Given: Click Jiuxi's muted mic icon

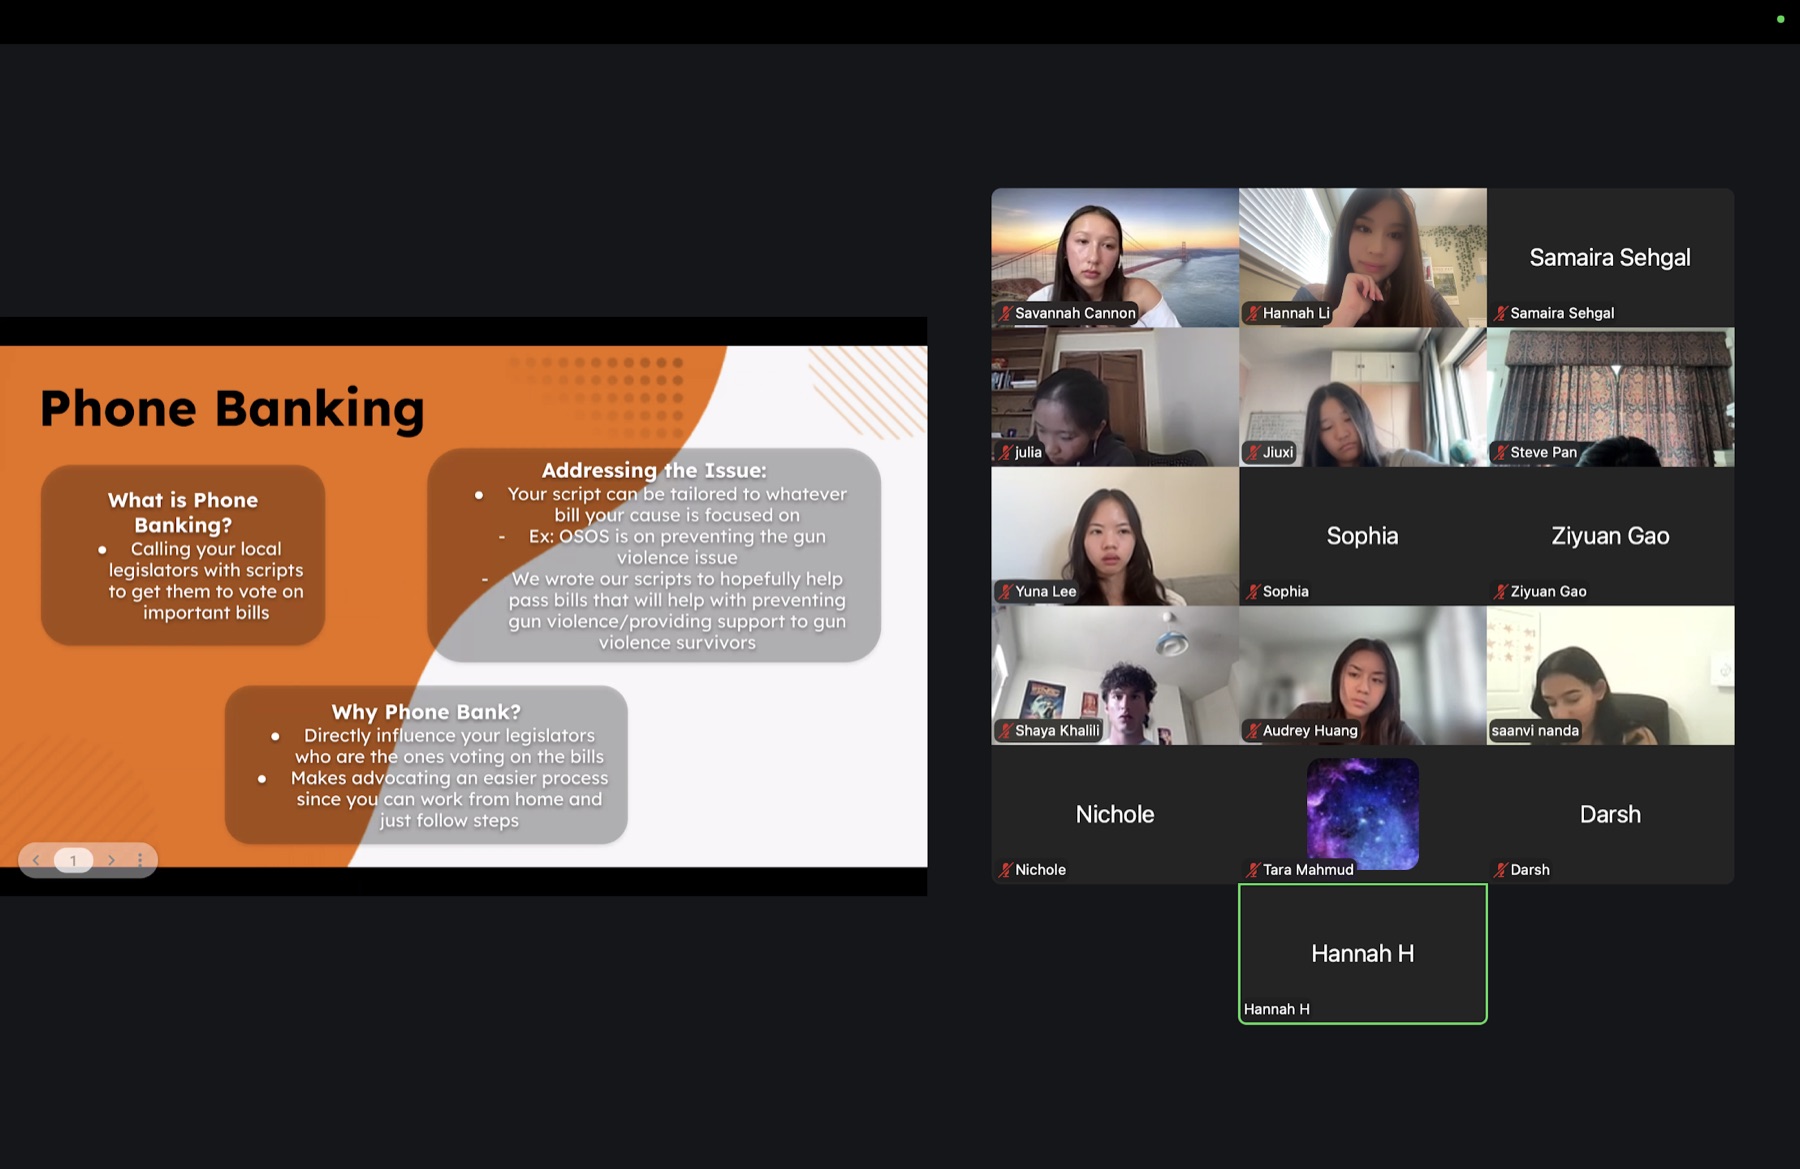Looking at the screenshot, I should [x=1252, y=452].
